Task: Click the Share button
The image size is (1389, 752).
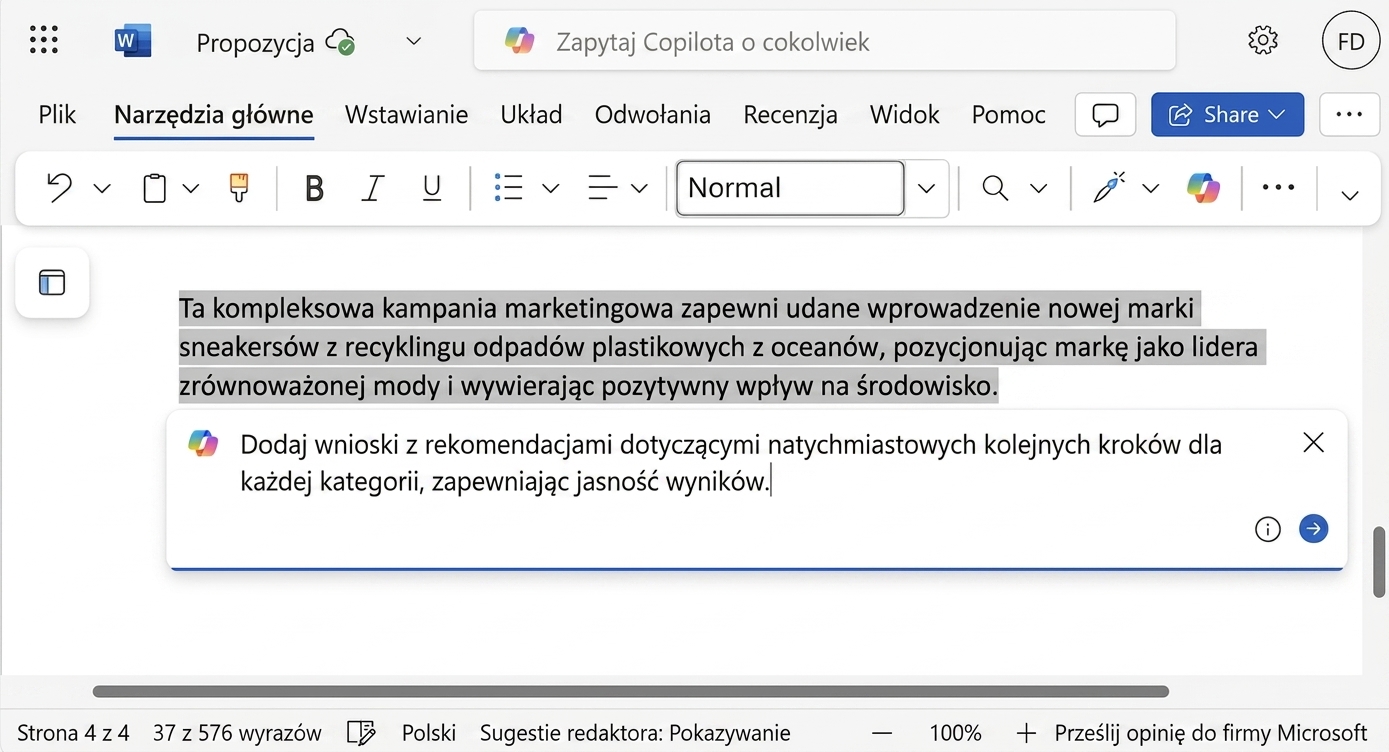Action: (1227, 114)
